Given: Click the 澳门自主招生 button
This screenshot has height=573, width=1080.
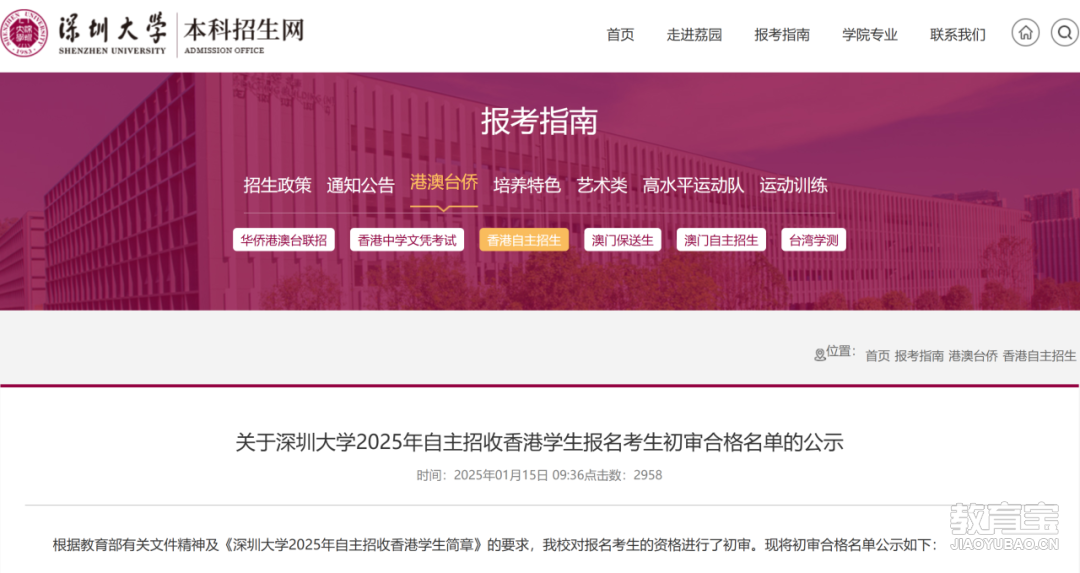Looking at the screenshot, I should (x=721, y=240).
